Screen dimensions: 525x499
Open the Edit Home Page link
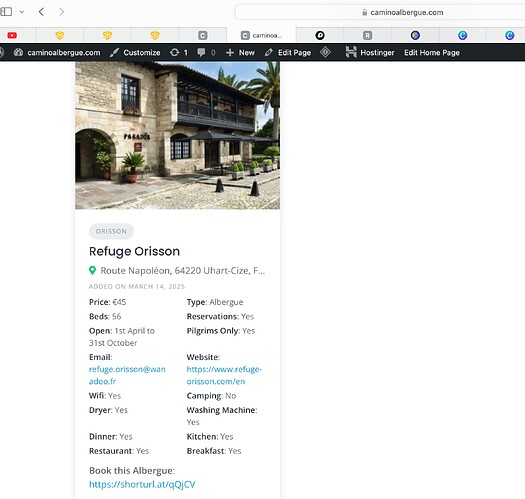click(x=432, y=53)
